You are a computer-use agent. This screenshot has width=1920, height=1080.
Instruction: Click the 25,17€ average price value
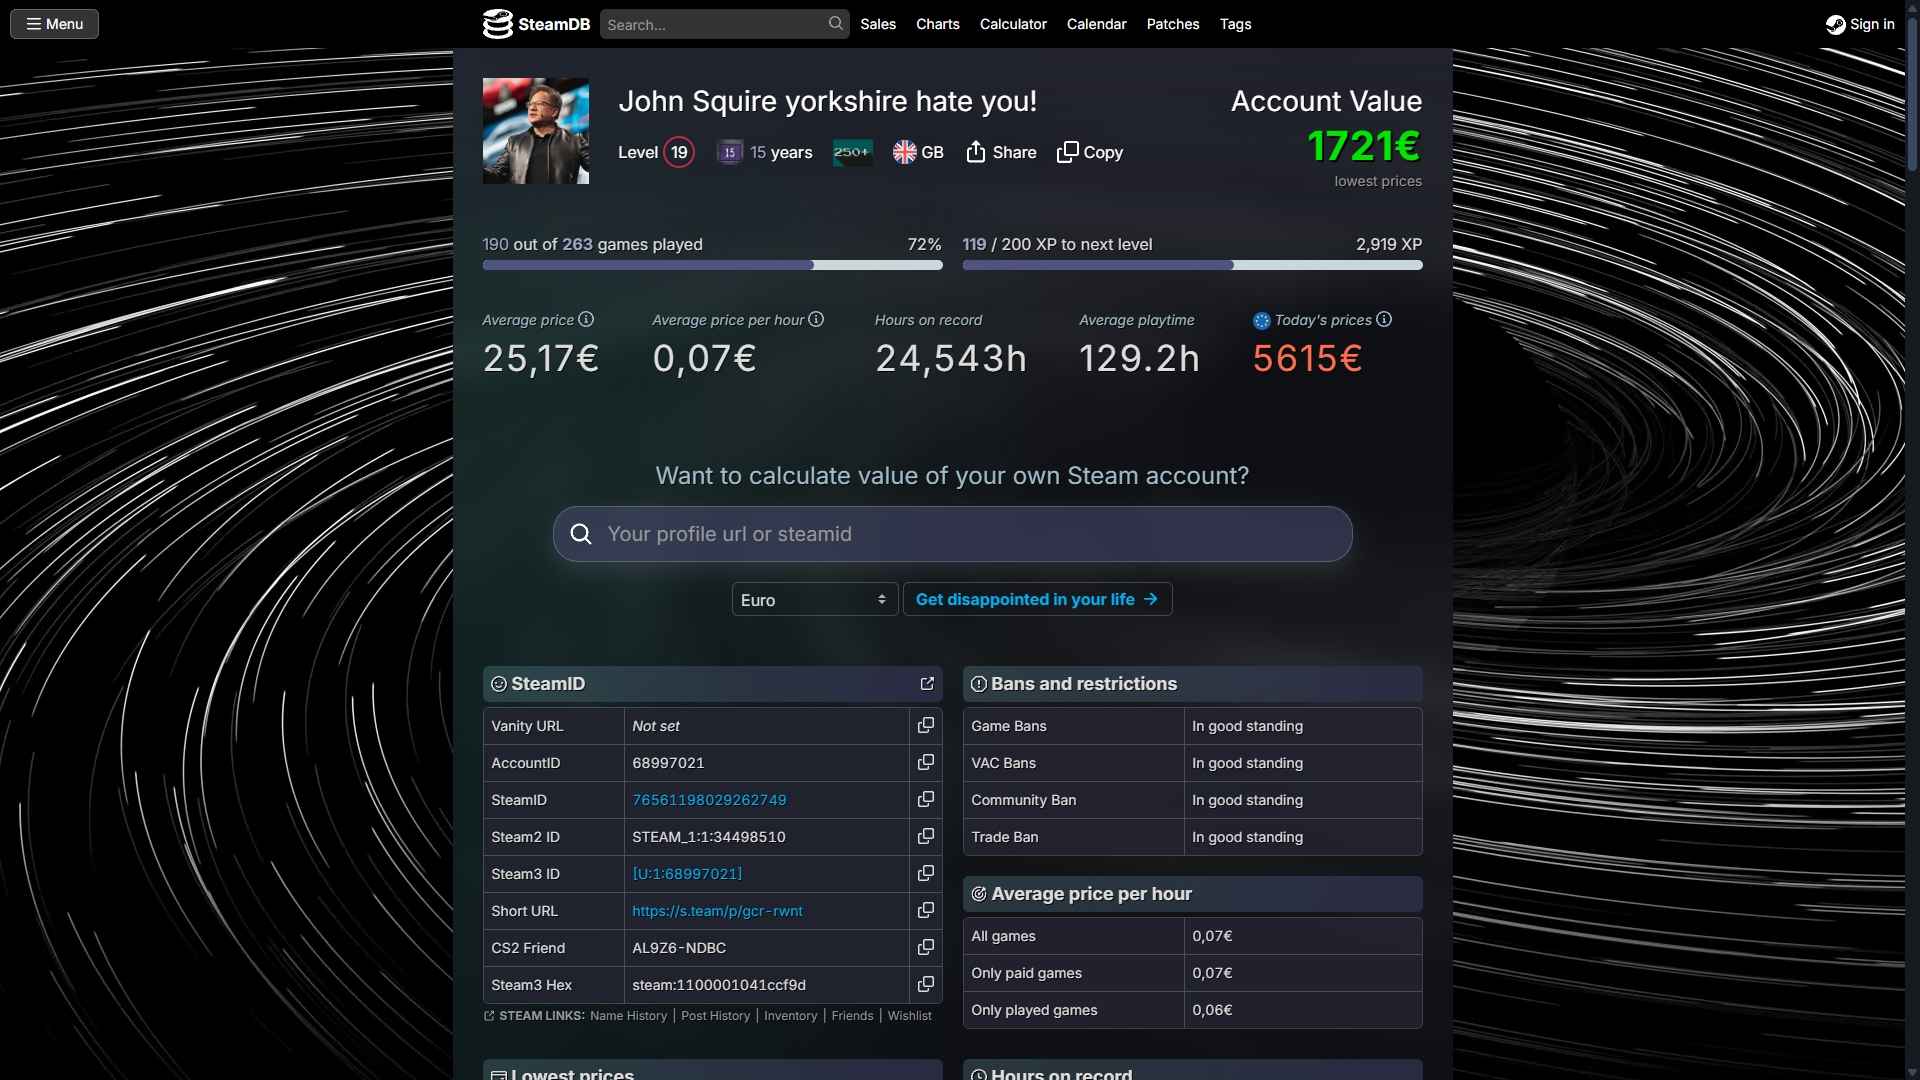[541, 358]
